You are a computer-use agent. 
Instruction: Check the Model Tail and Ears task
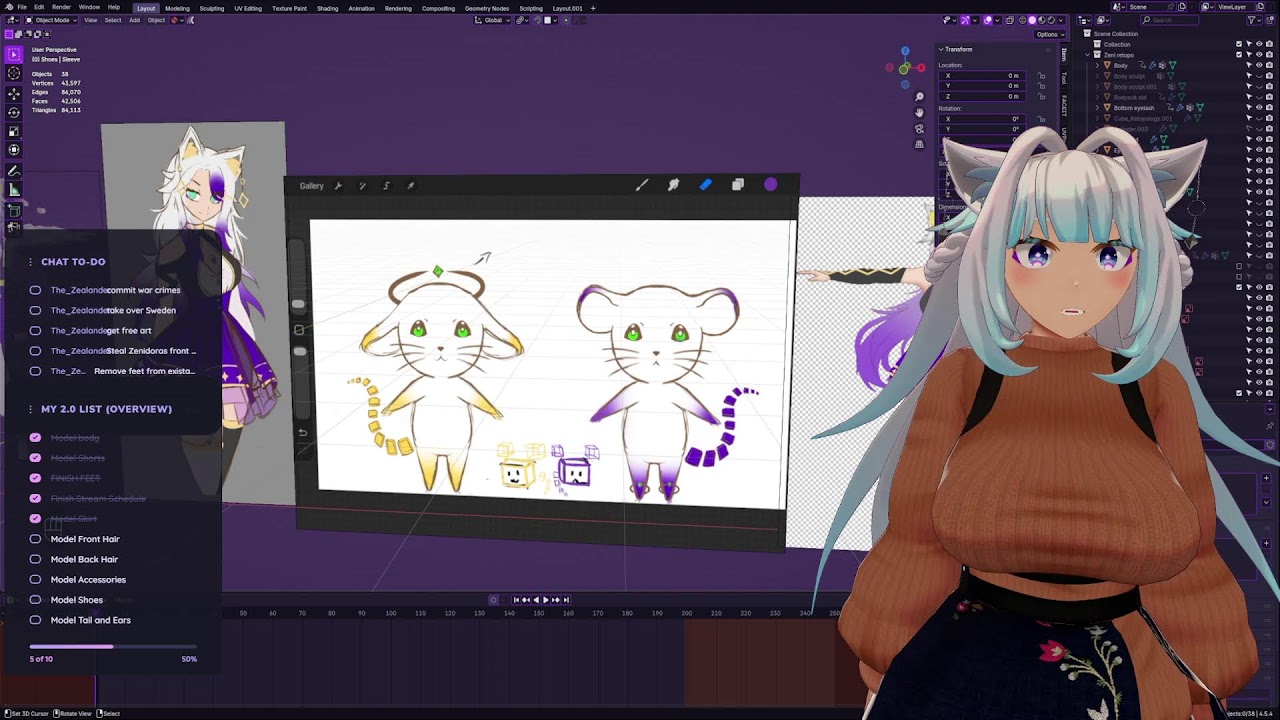pos(35,620)
